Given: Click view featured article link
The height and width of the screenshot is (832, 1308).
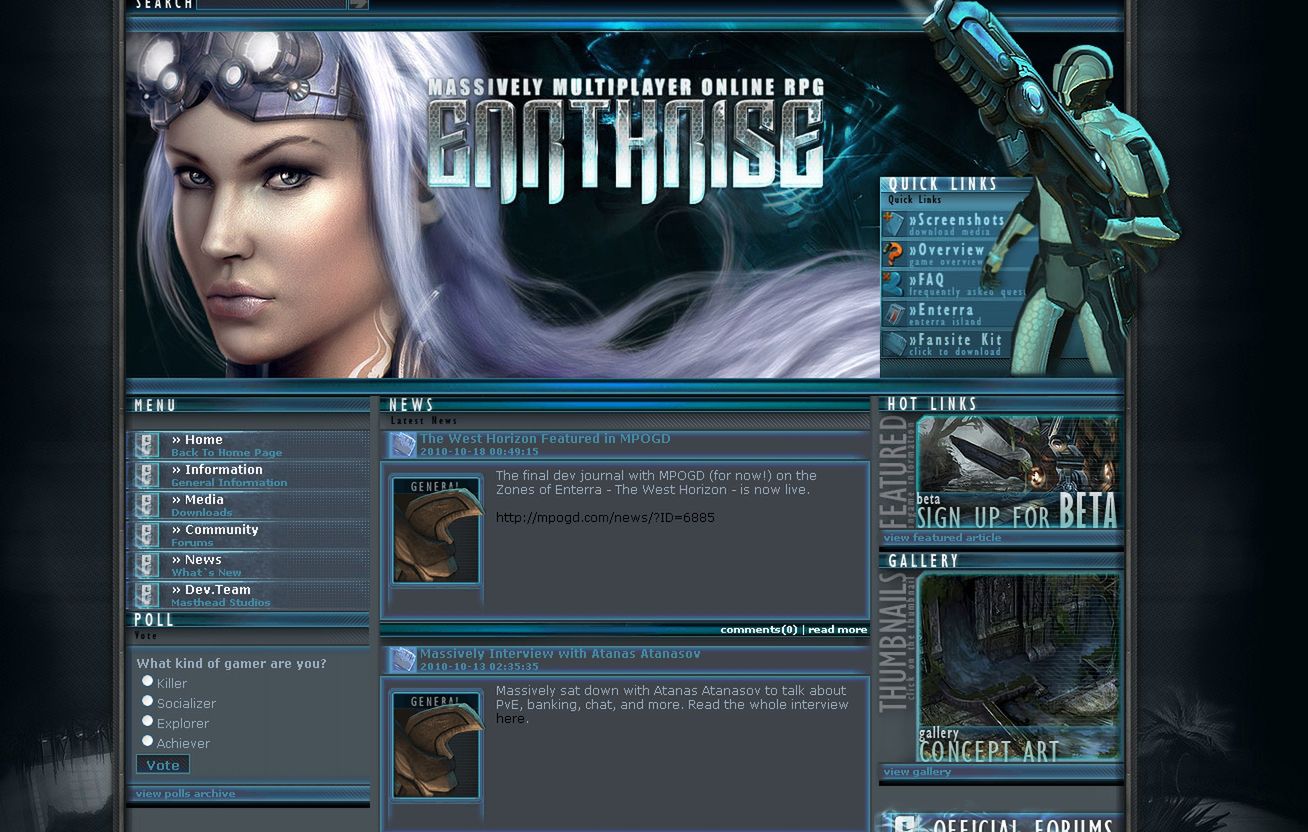Looking at the screenshot, I should coord(942,538).
